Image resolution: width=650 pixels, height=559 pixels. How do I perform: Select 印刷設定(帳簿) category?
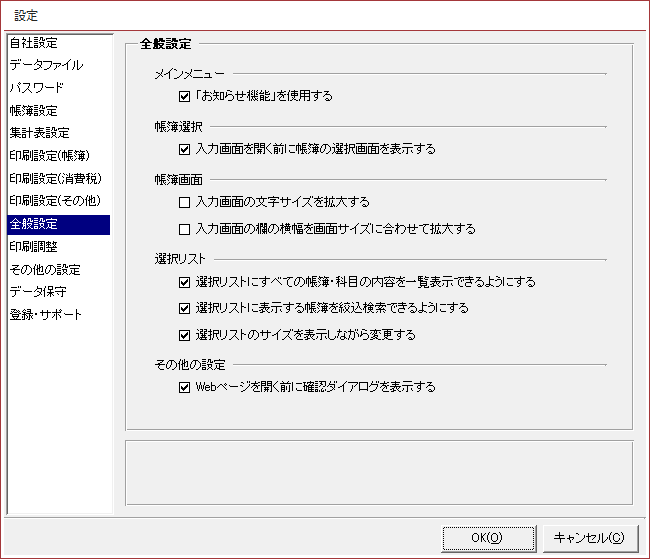(x=49, y=156)
